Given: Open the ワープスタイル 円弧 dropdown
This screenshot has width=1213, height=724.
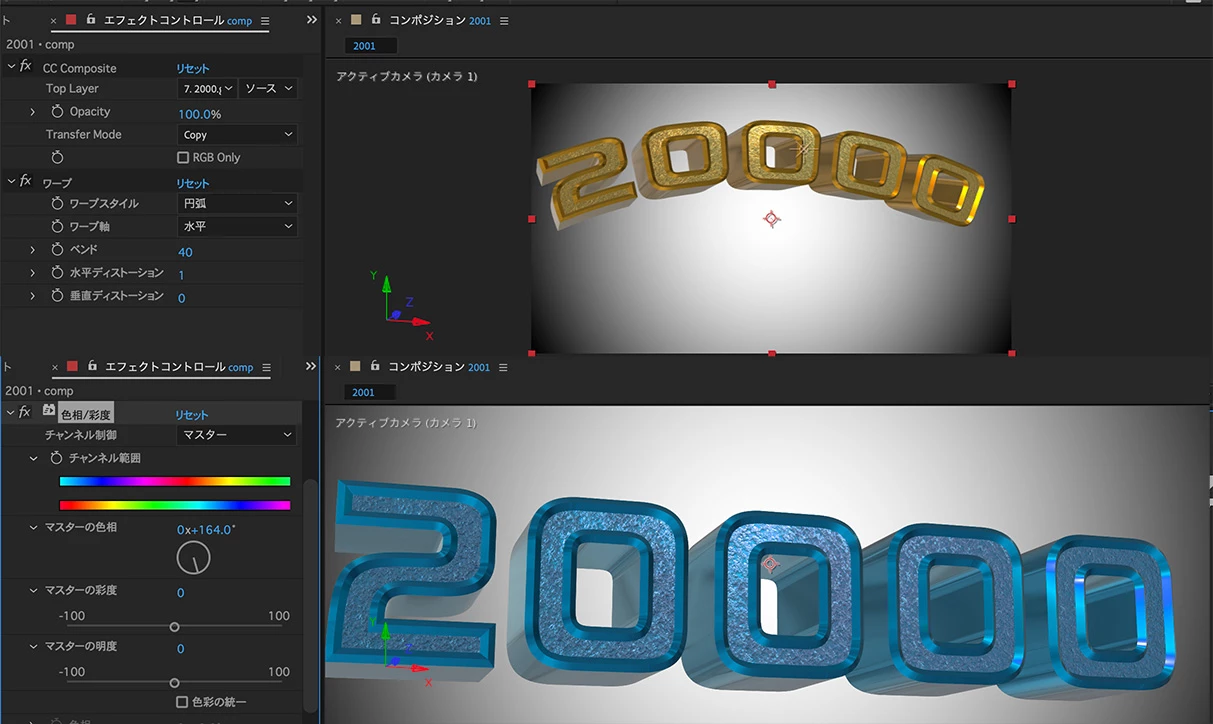Looking at the screenshot, I should pyautogui.click(x=238, y=203).
